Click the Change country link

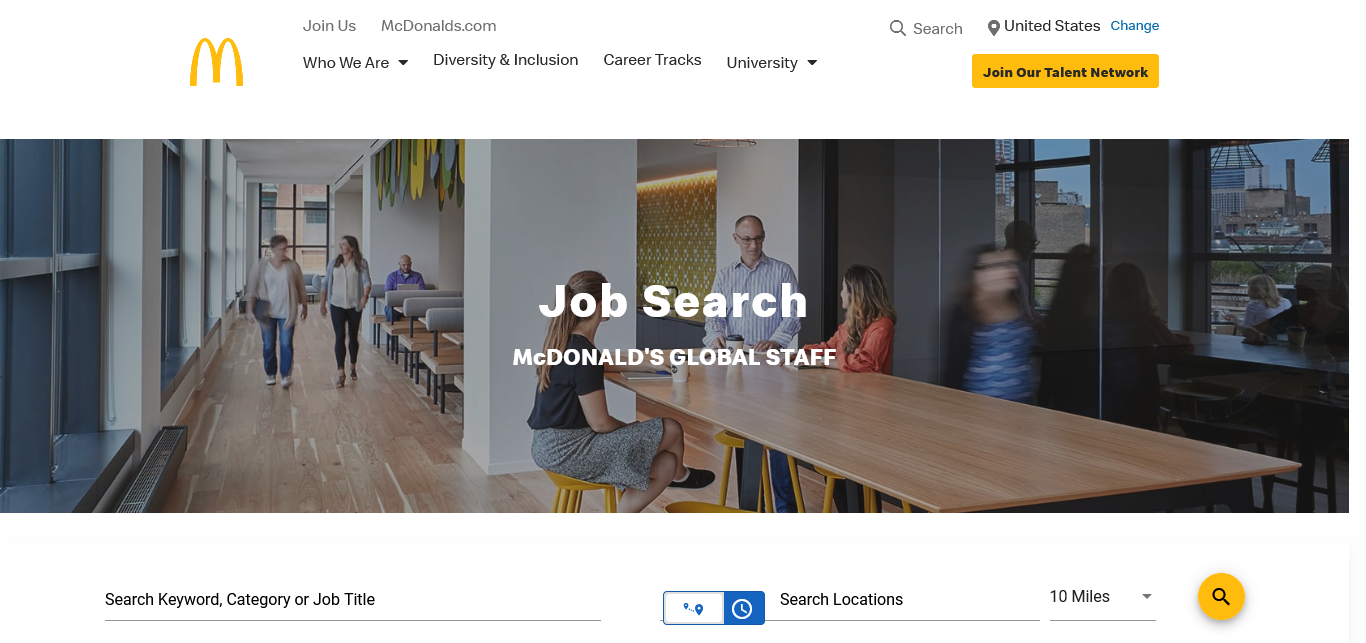[1135, 26]
